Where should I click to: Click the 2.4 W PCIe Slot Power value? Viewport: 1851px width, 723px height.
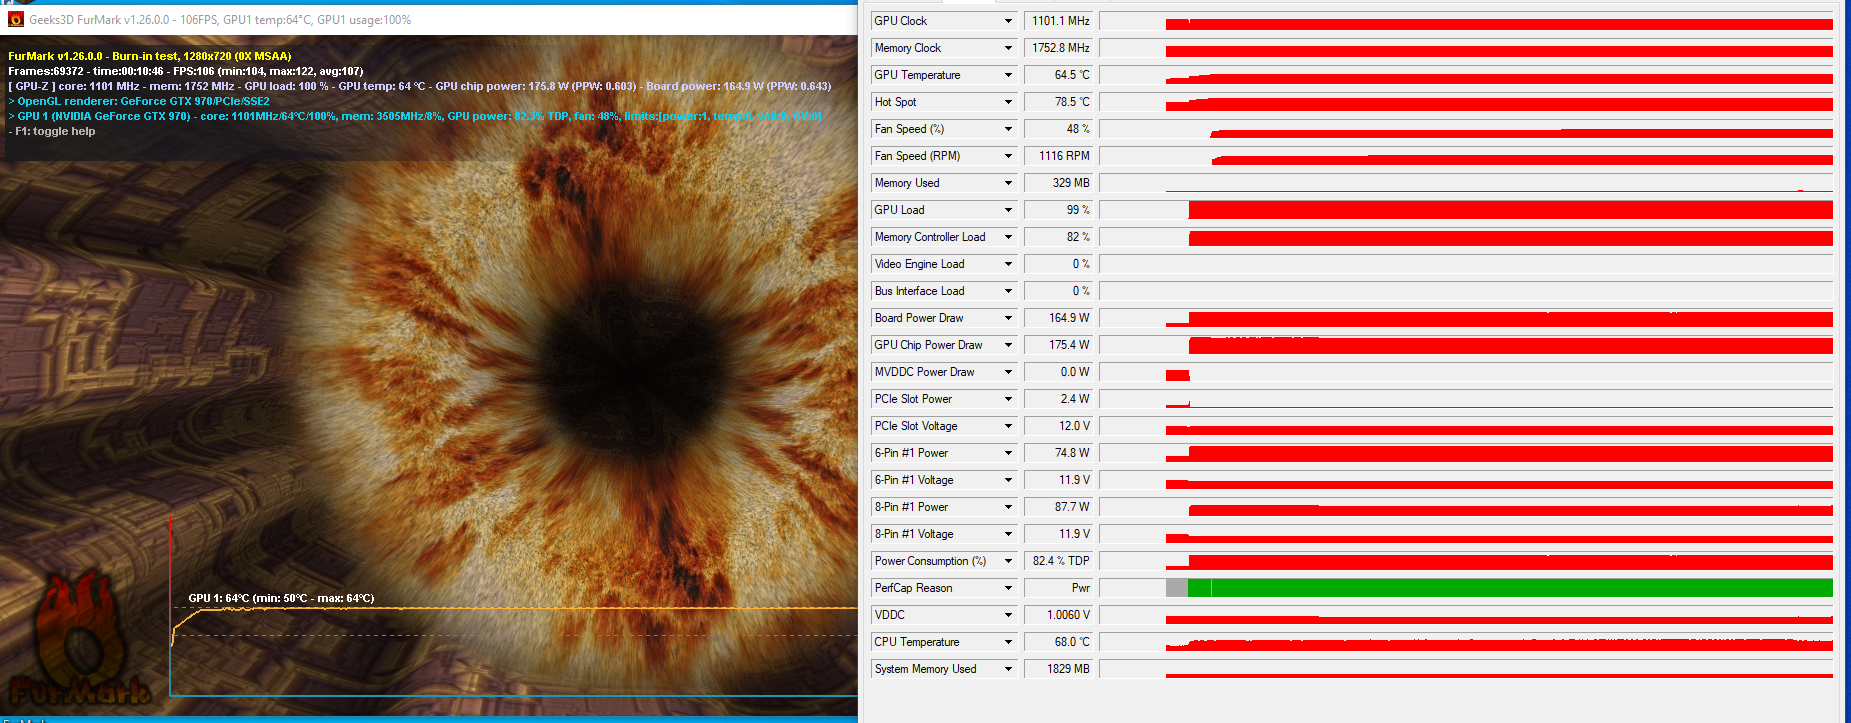[1060, 399]
